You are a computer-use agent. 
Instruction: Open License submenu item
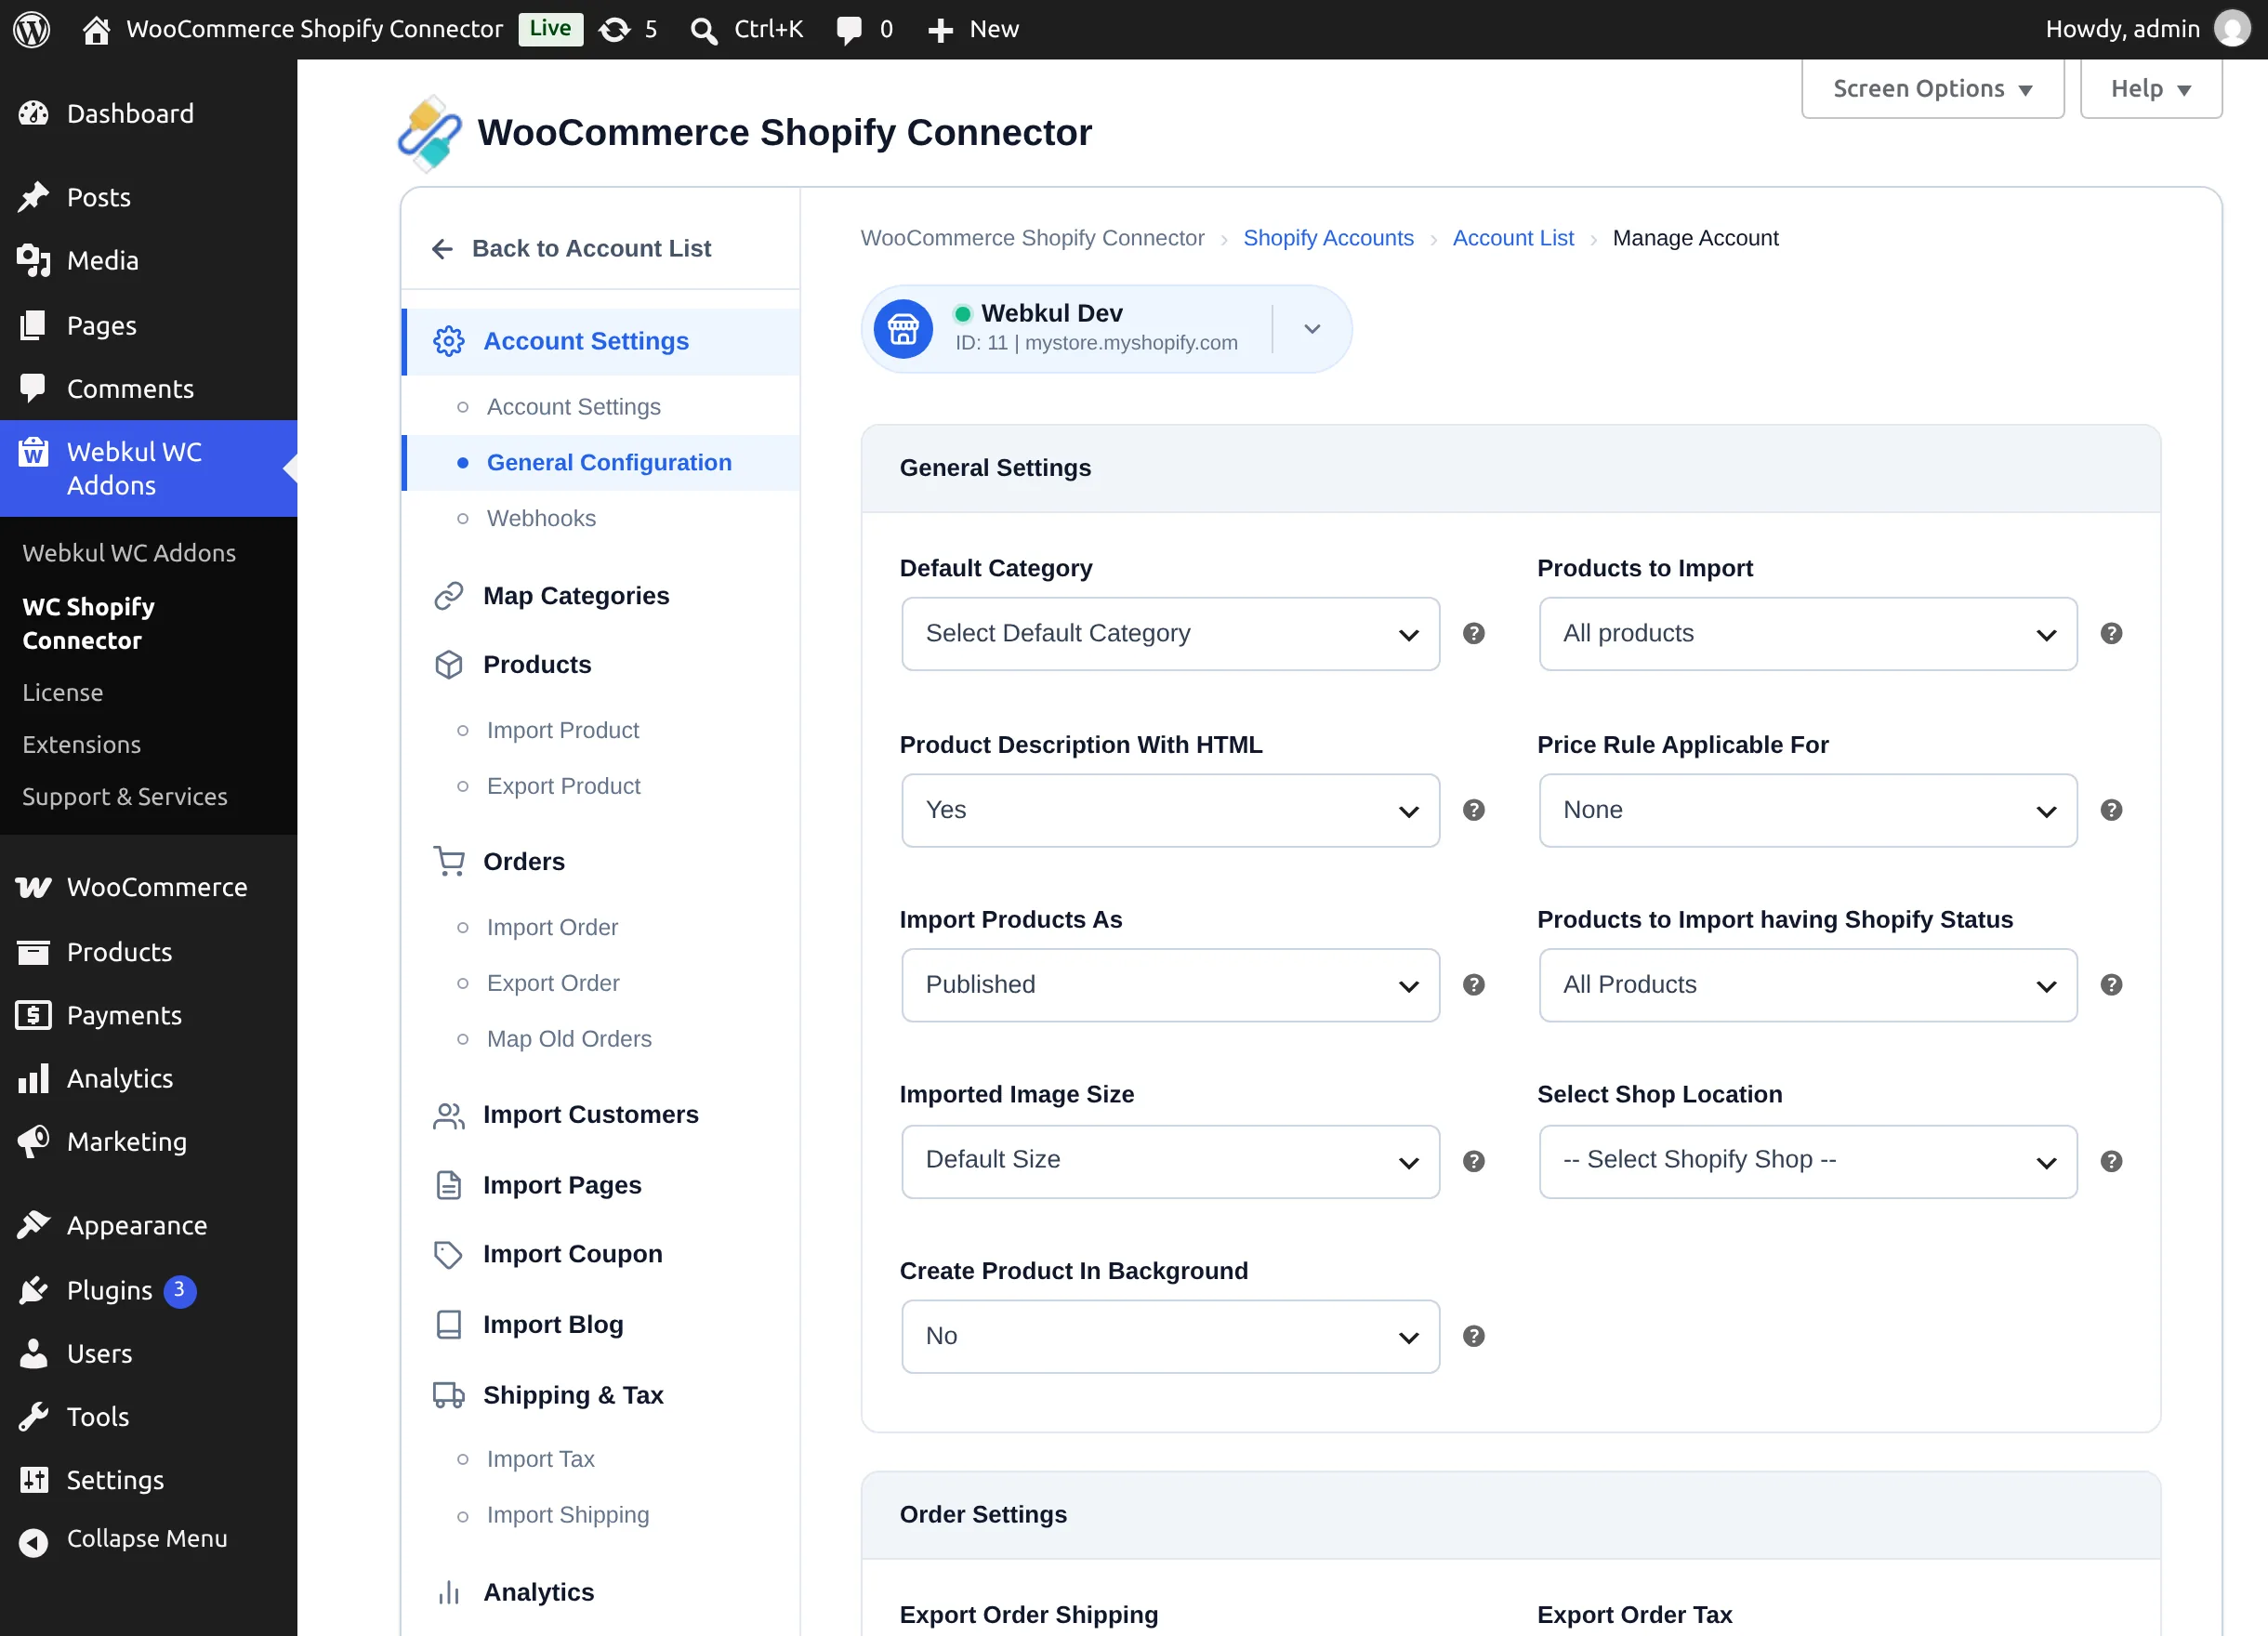(63, 692)
